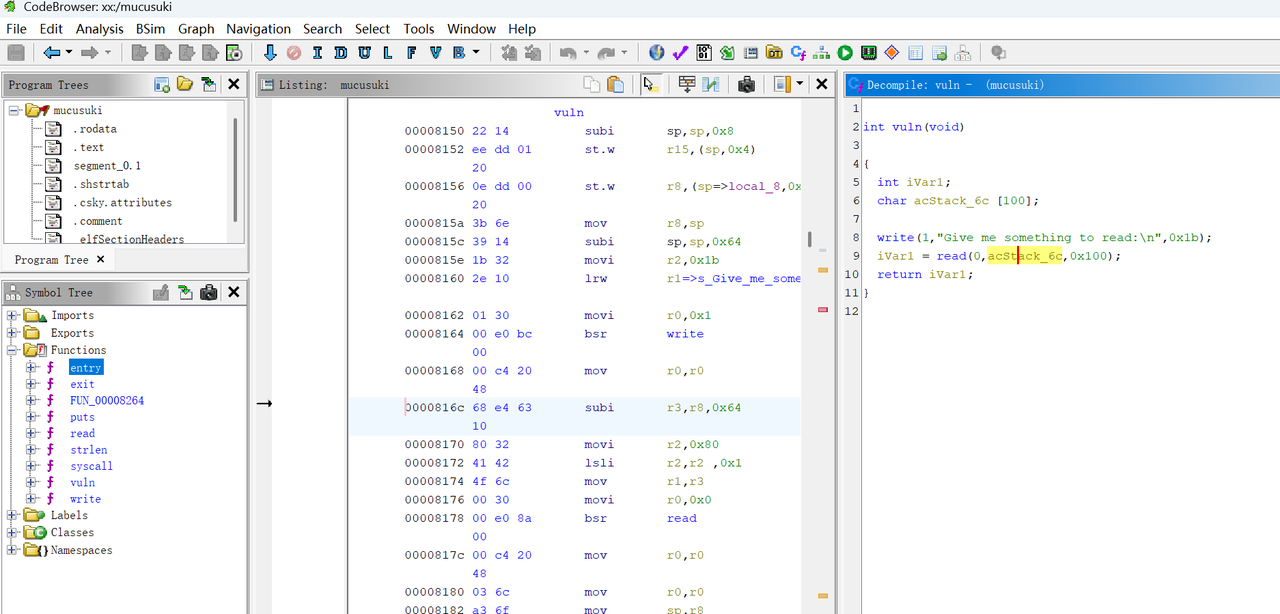Click the navigate back arrow icon

point(50,53)
